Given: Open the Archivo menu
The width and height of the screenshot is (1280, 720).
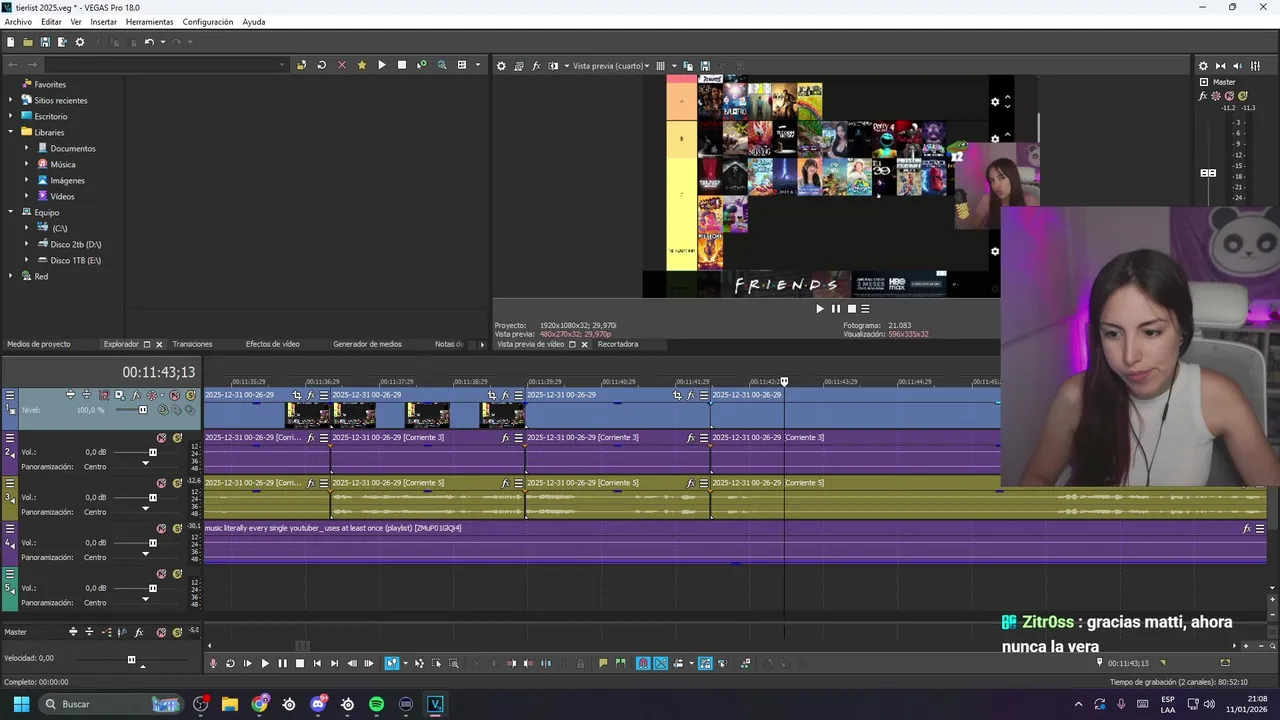Looking at the screenshot, I should point(18,22).
